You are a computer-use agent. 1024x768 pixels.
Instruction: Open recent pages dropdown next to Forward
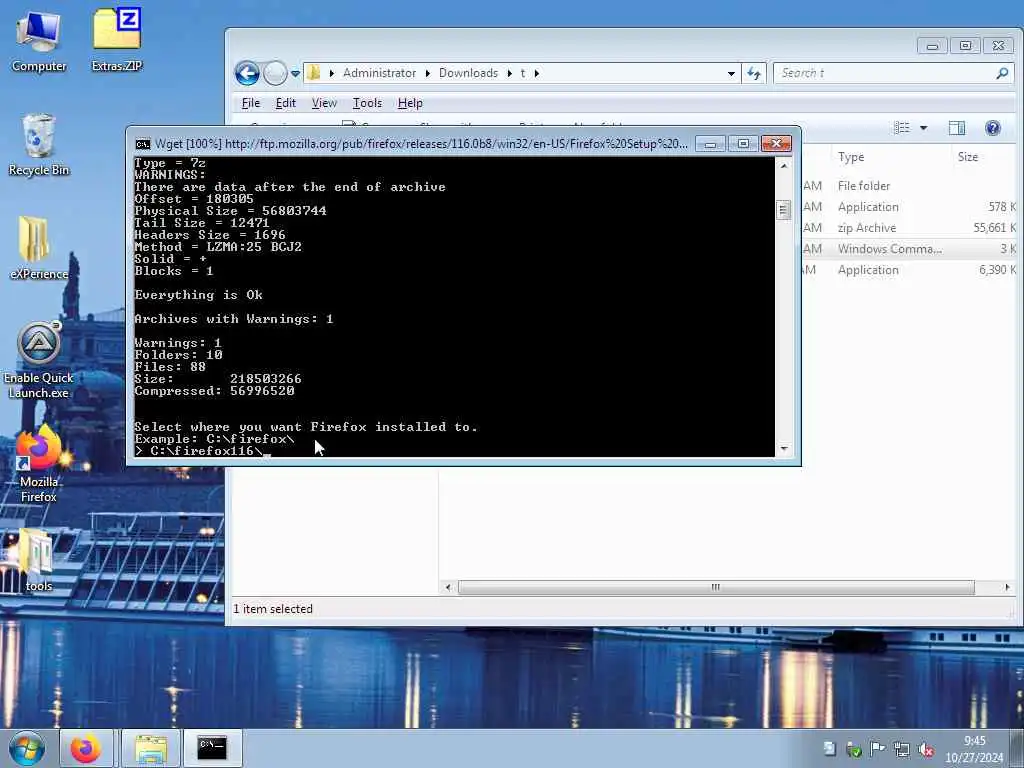tap(295, 73)
